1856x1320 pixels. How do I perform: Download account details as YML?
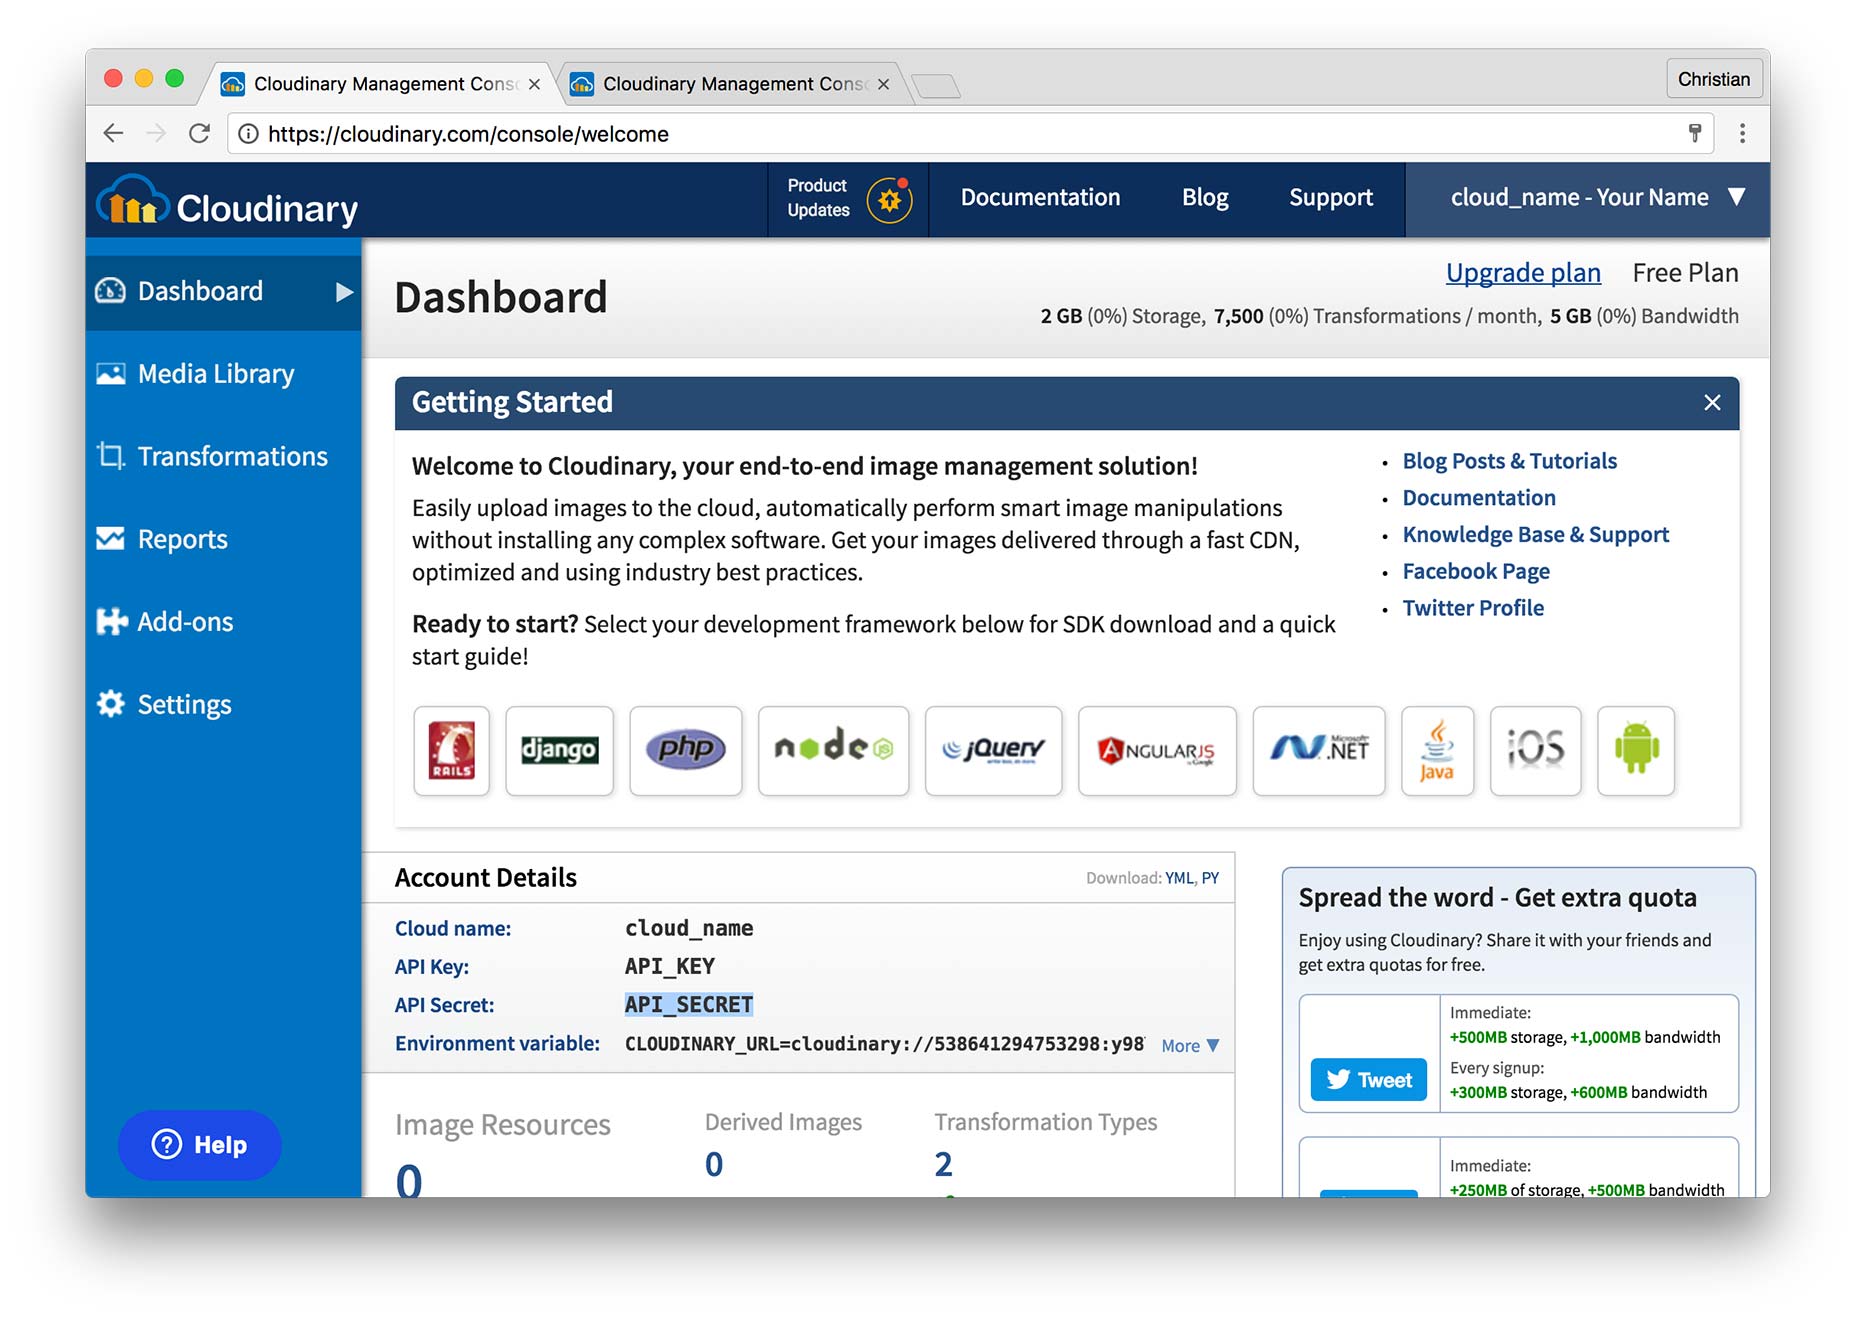coord(1179,878)
